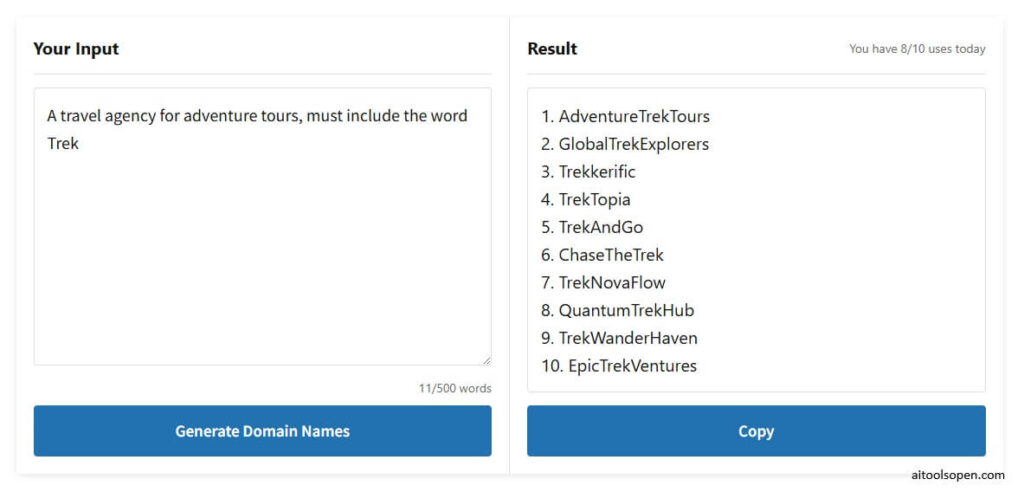Click the 11/500 words counter
Screen dimensions: 1024x492
pyautogui.click(x=455, y=388)
